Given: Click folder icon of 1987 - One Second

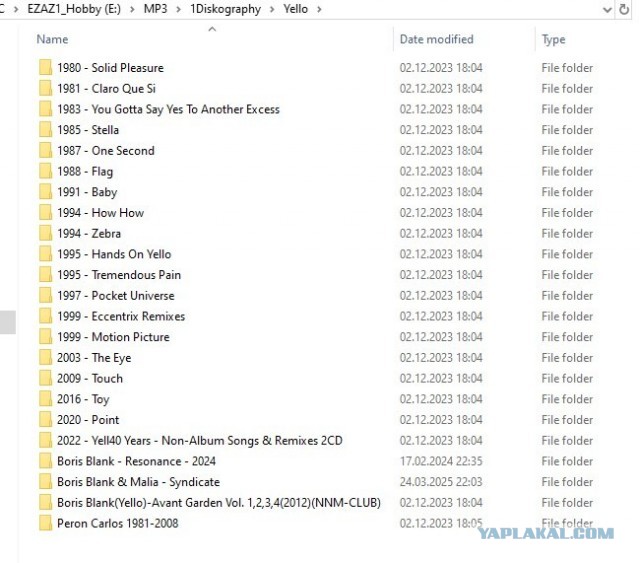Looking at the screenshot, I should pyautogui.click(x=45, y=150).
